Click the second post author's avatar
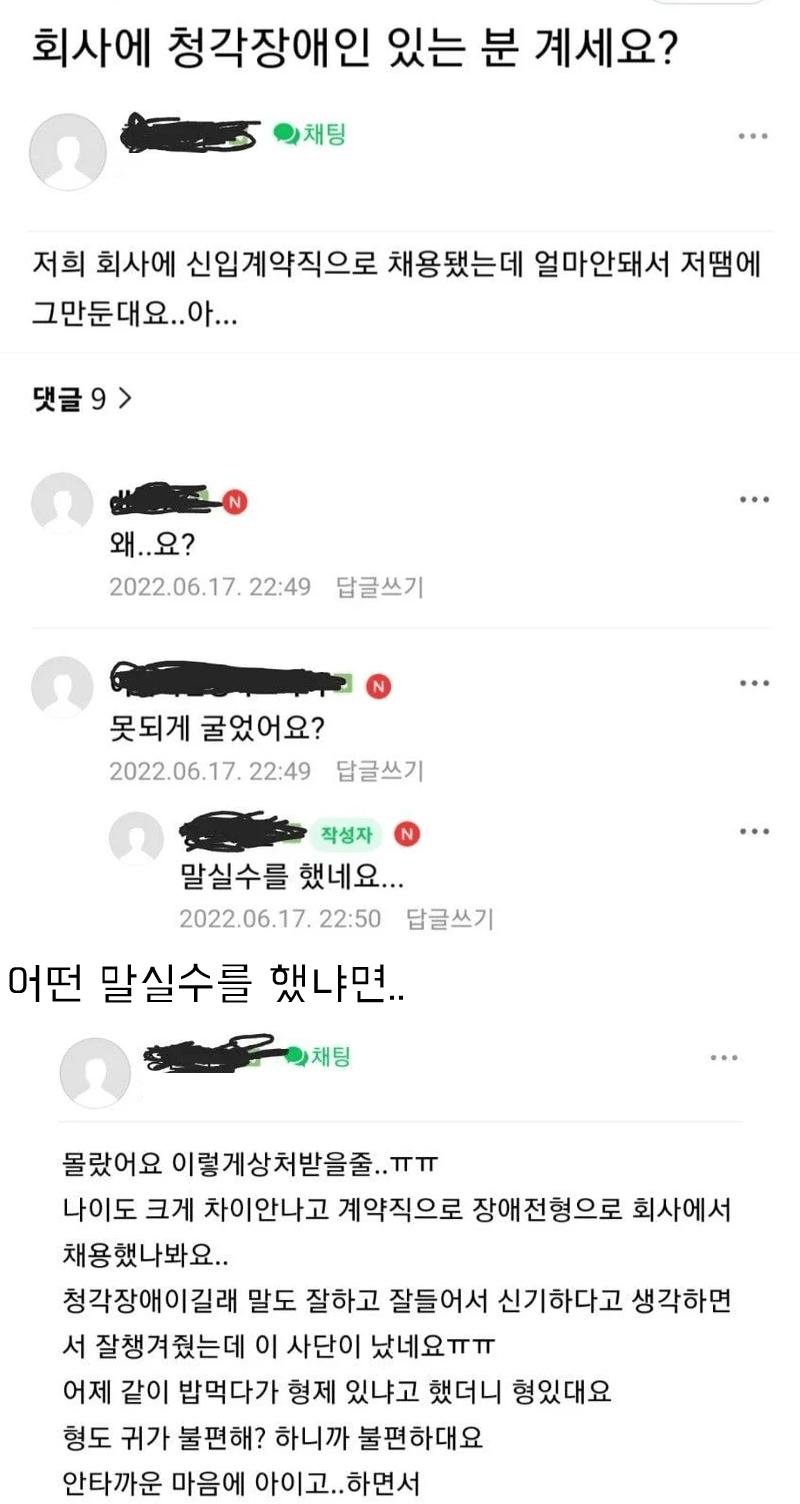Screen dimensions: 800x1504 tap(95, 1073)
